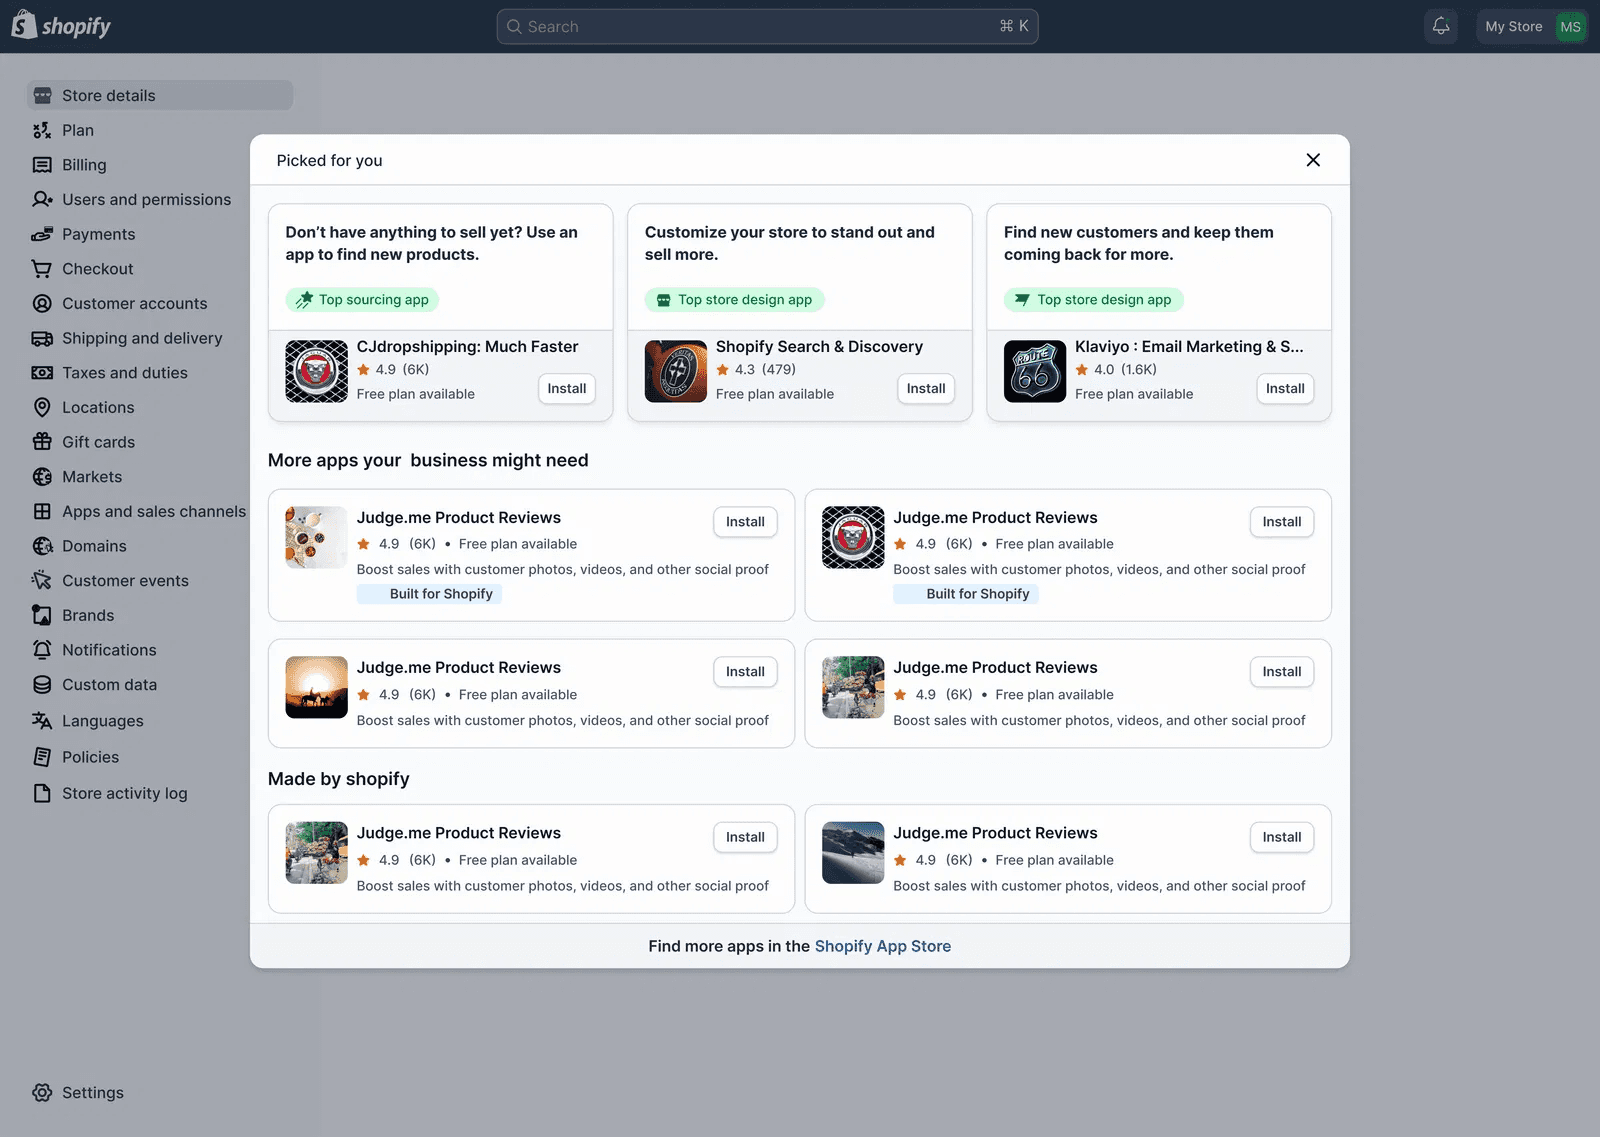Viewport: 1600px width, 1137px height.
Task: Focus the Search field in the header
Action: pos(767,26)
